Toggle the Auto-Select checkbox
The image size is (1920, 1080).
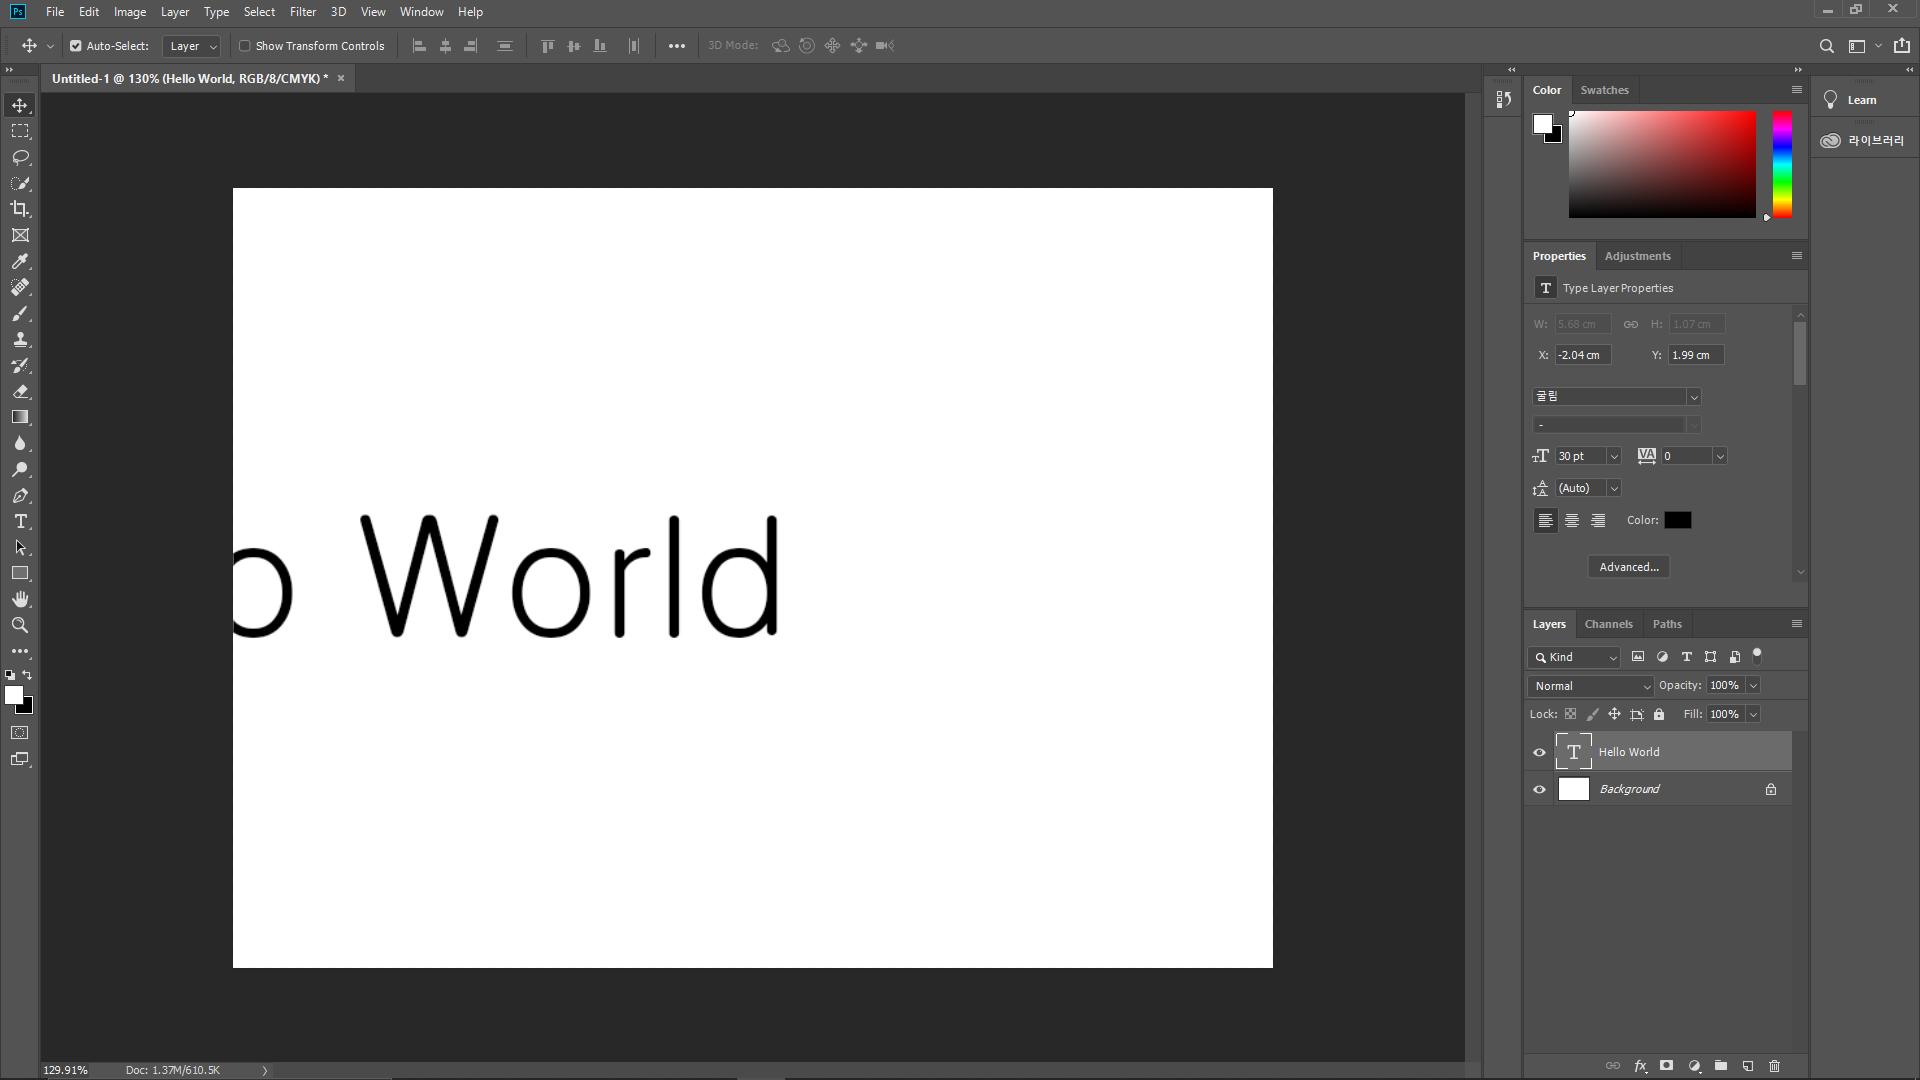point(76,46)
